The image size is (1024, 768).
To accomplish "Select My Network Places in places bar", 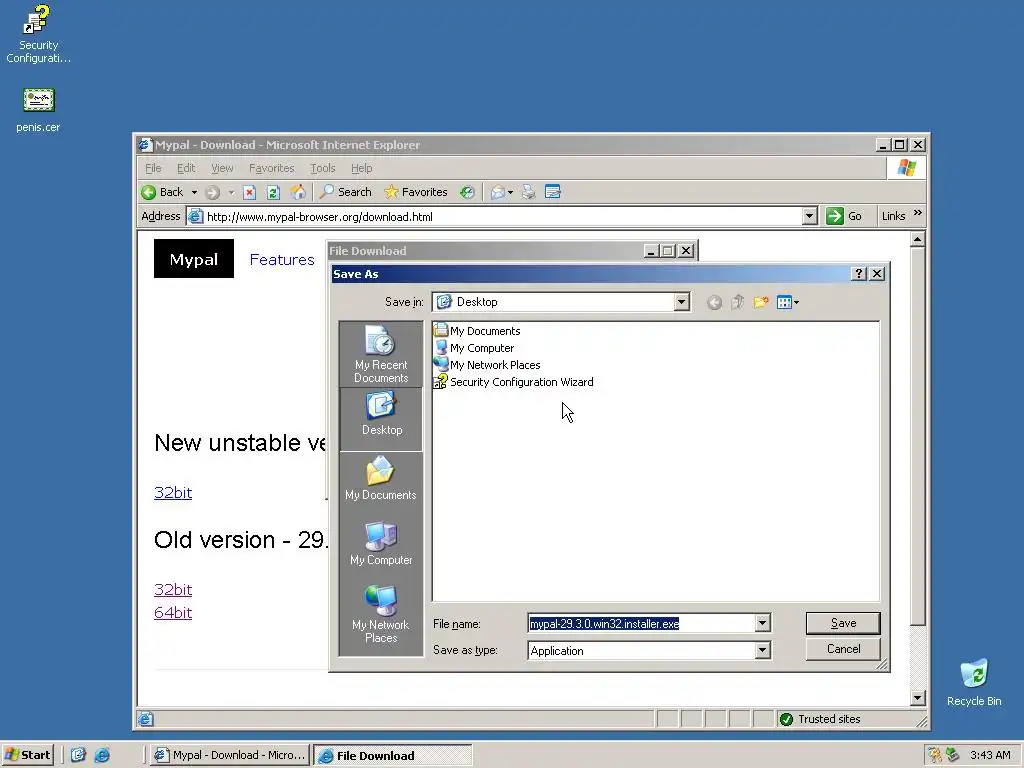I will pyautogui.click(x=381, y=614).
